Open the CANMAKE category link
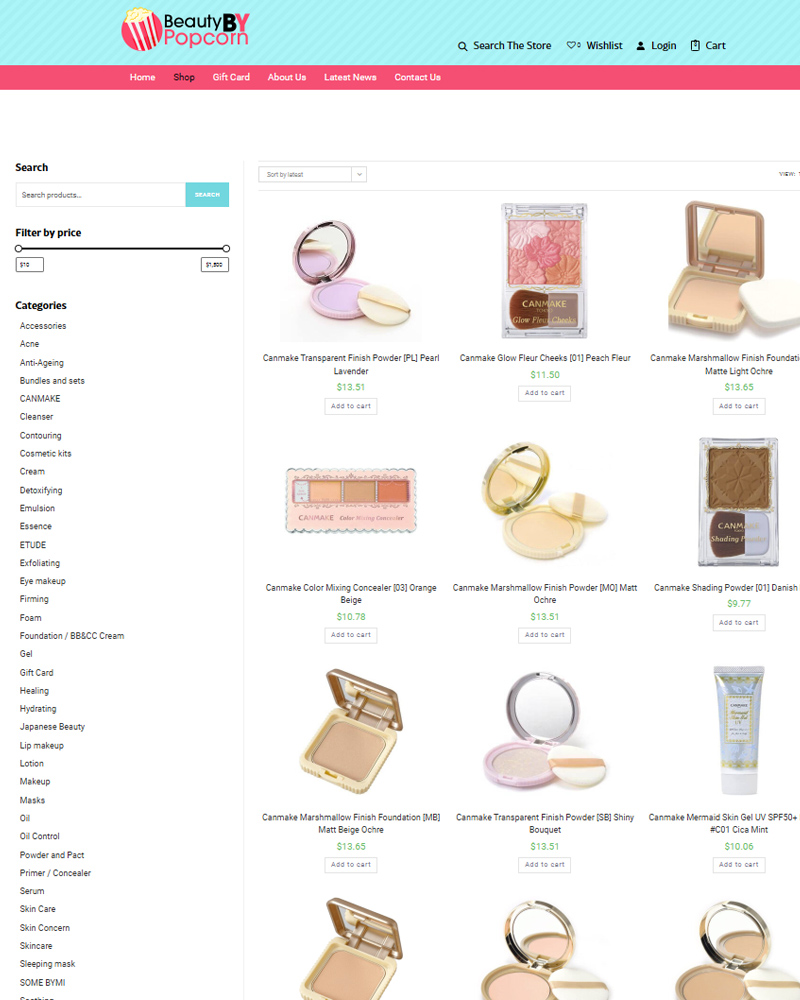Screen dimensions: 800x1000 point(40,399)
